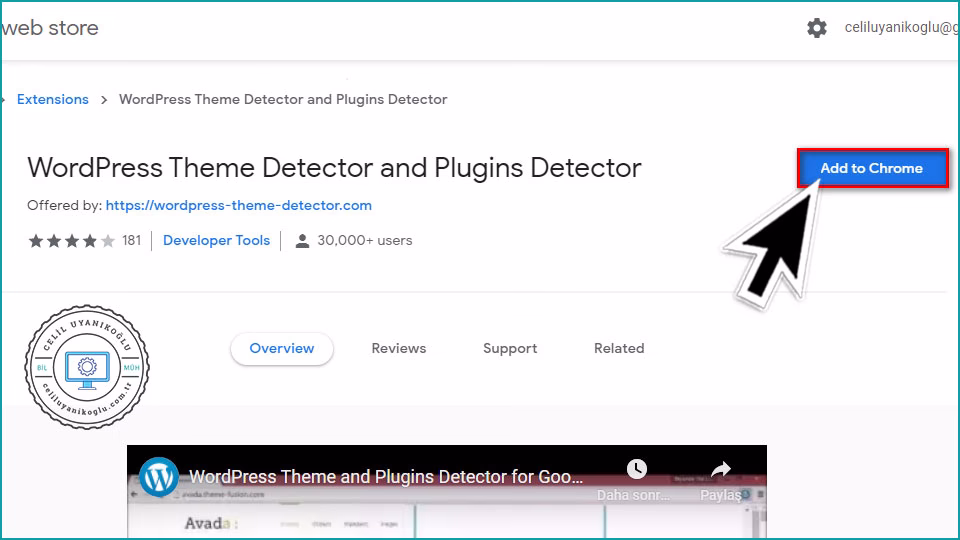The height and width of the screenshot is (540, 960).
Task: Click the video Share arrow icon
Action: coord(721,470)
